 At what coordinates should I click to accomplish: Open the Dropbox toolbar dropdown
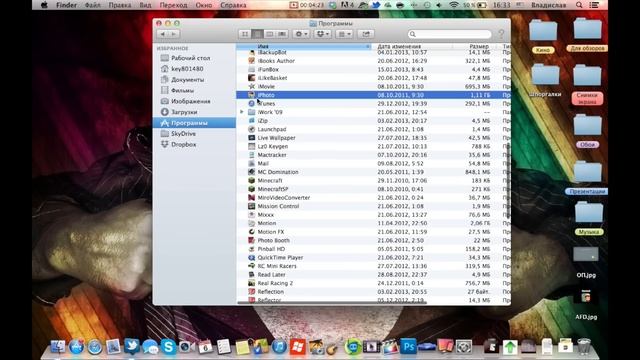[x=323, y=34]
